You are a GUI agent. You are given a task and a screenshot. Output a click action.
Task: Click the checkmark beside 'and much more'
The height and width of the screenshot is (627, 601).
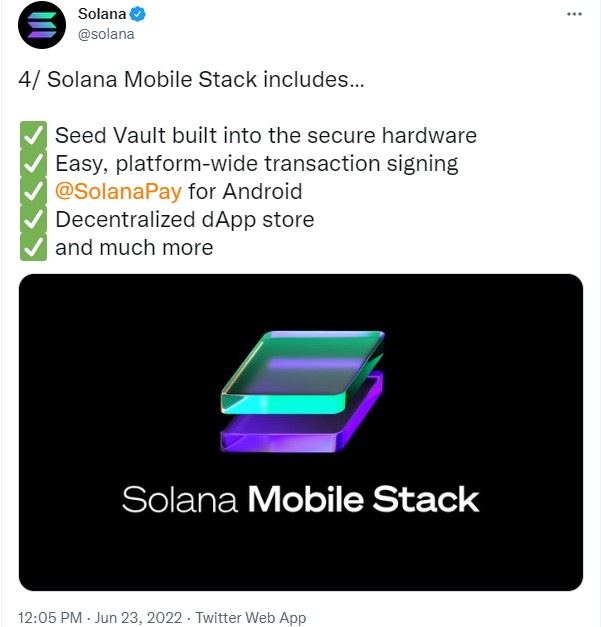pyautogui.click(x=32, y=247)
